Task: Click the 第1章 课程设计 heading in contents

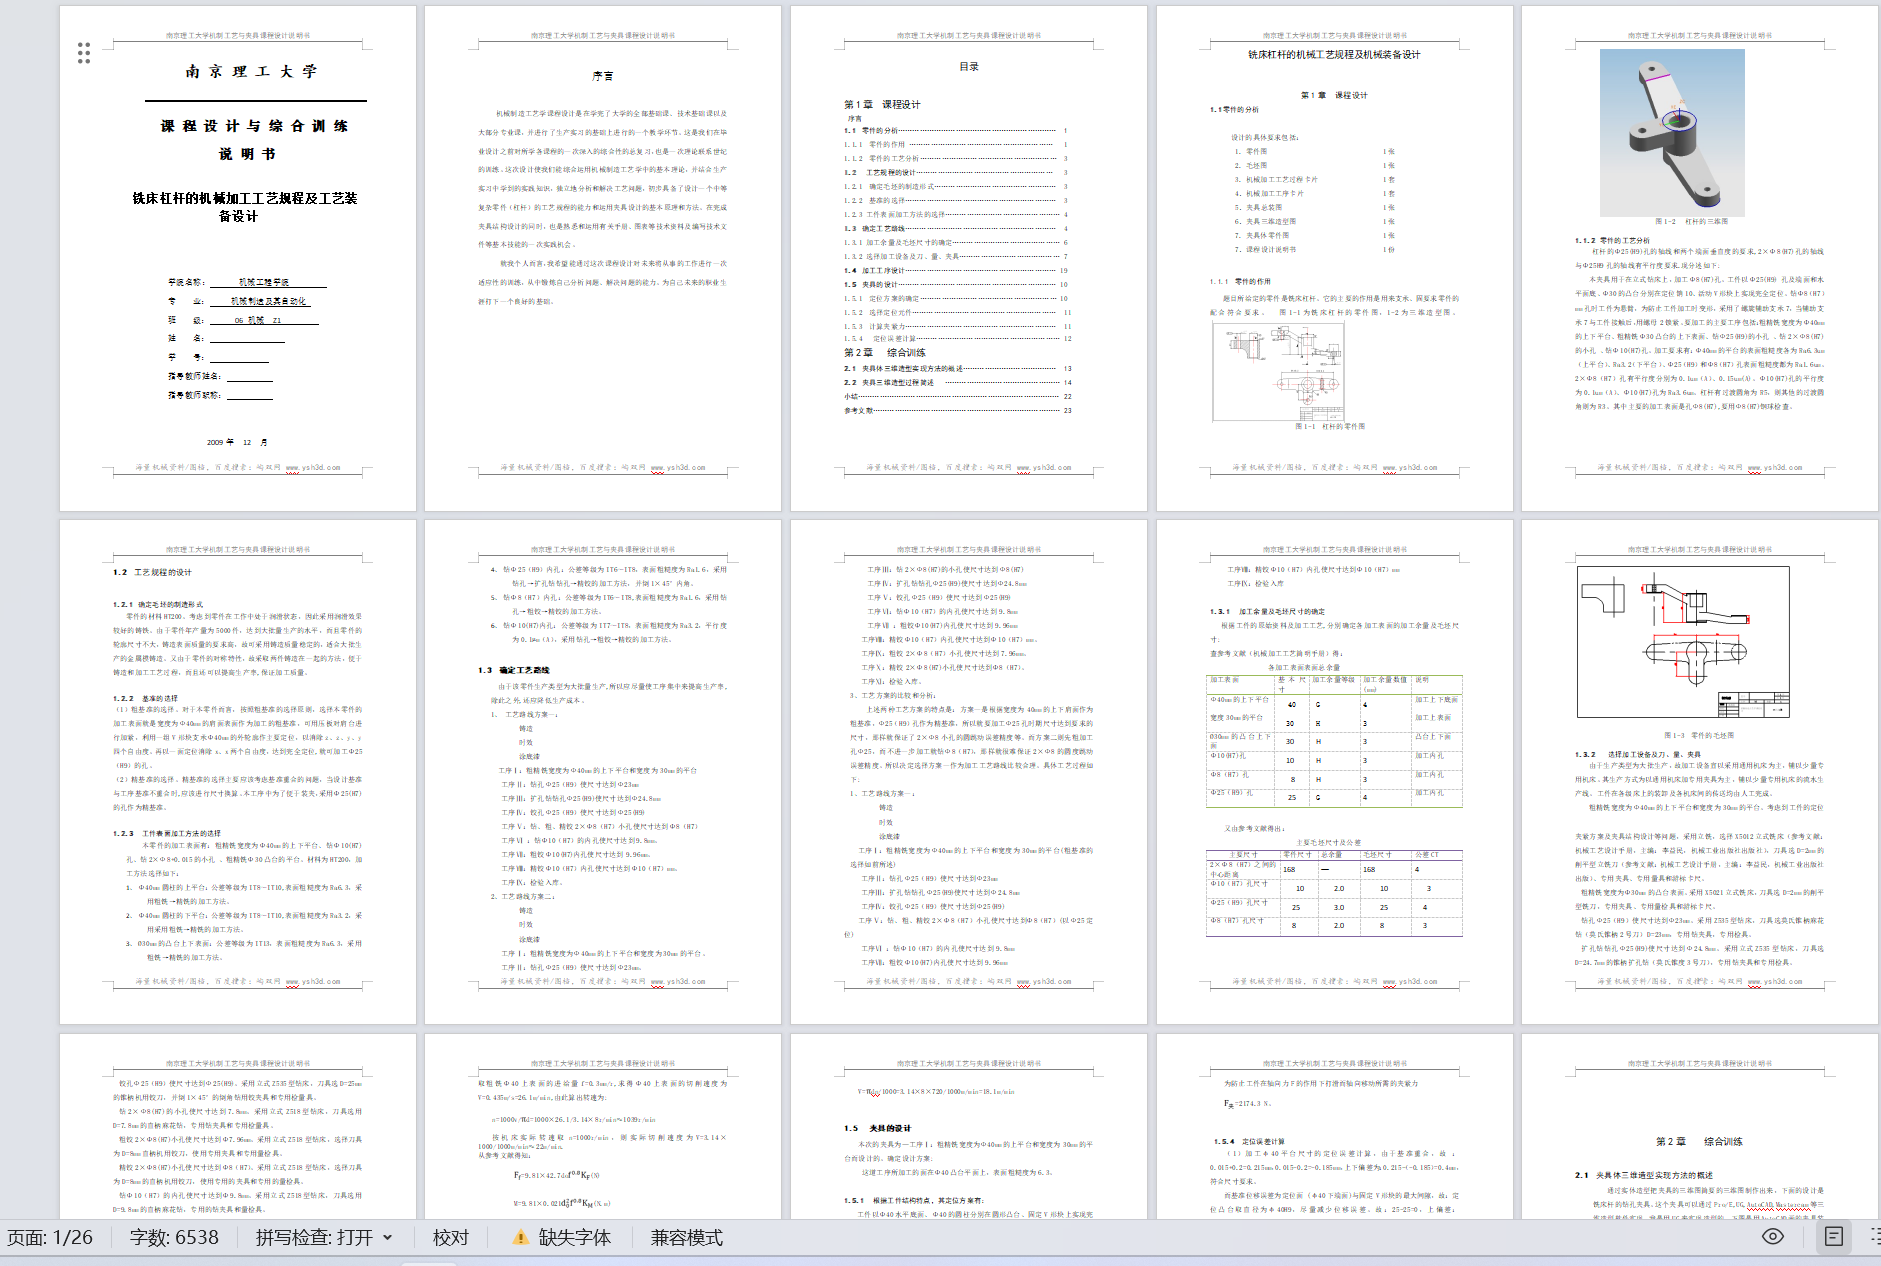Action: point(882,104)
